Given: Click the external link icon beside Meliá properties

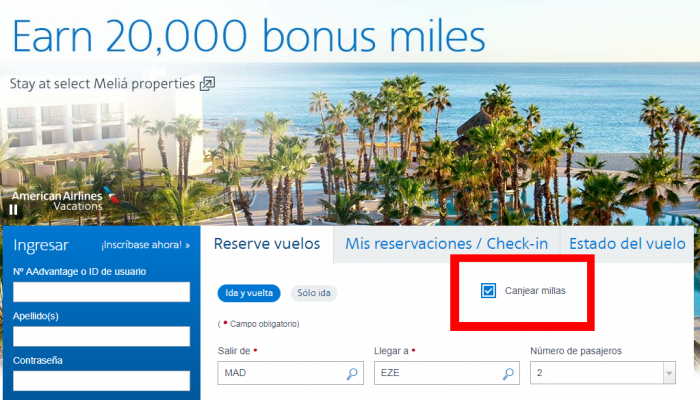Looking at the screenshot, I should (x=207, y=83).
